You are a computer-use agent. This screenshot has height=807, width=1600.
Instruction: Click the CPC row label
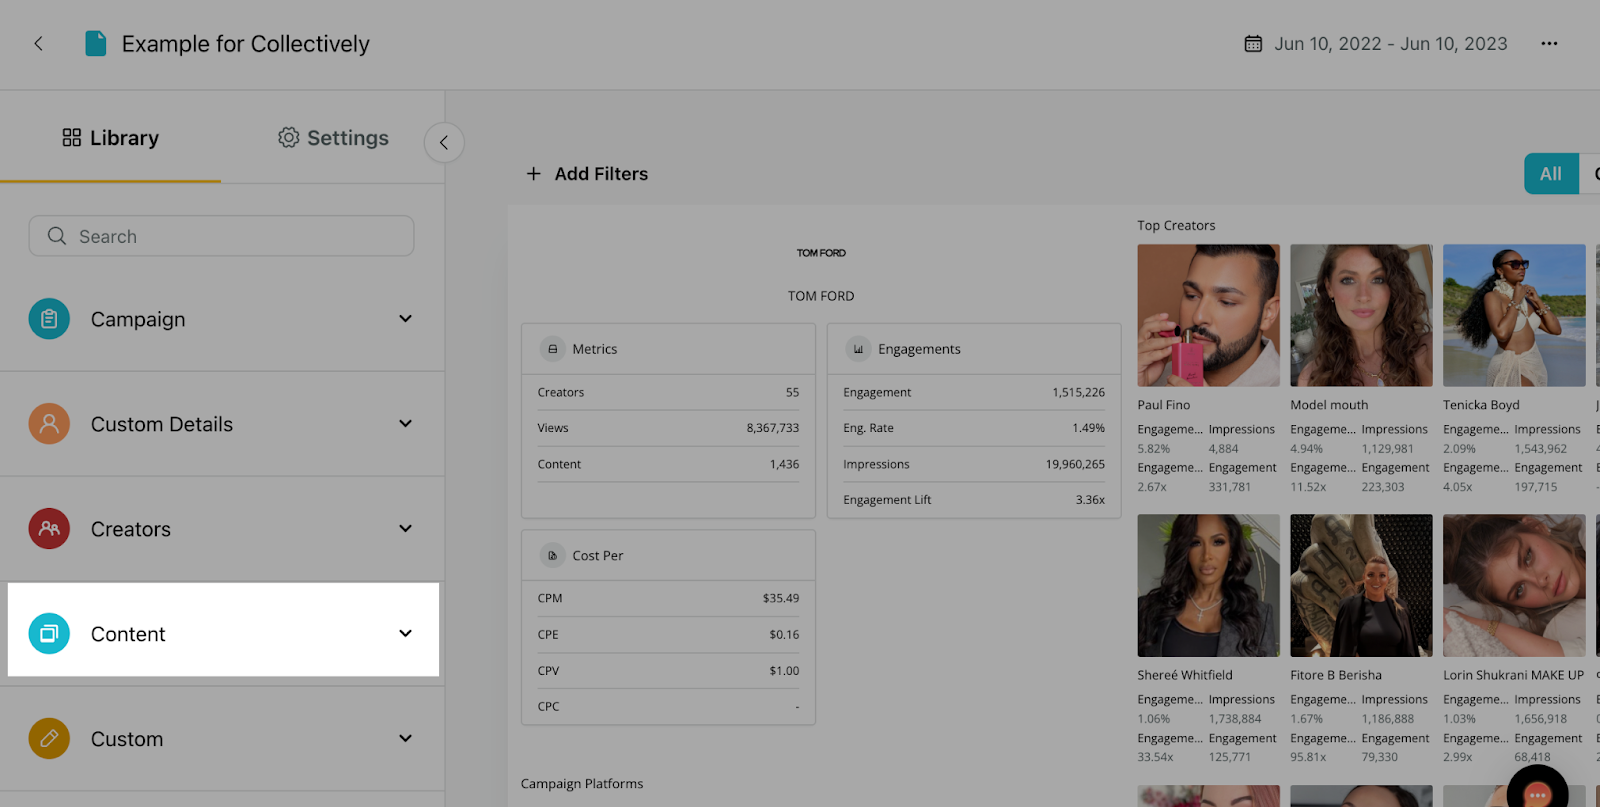[548, 706]
